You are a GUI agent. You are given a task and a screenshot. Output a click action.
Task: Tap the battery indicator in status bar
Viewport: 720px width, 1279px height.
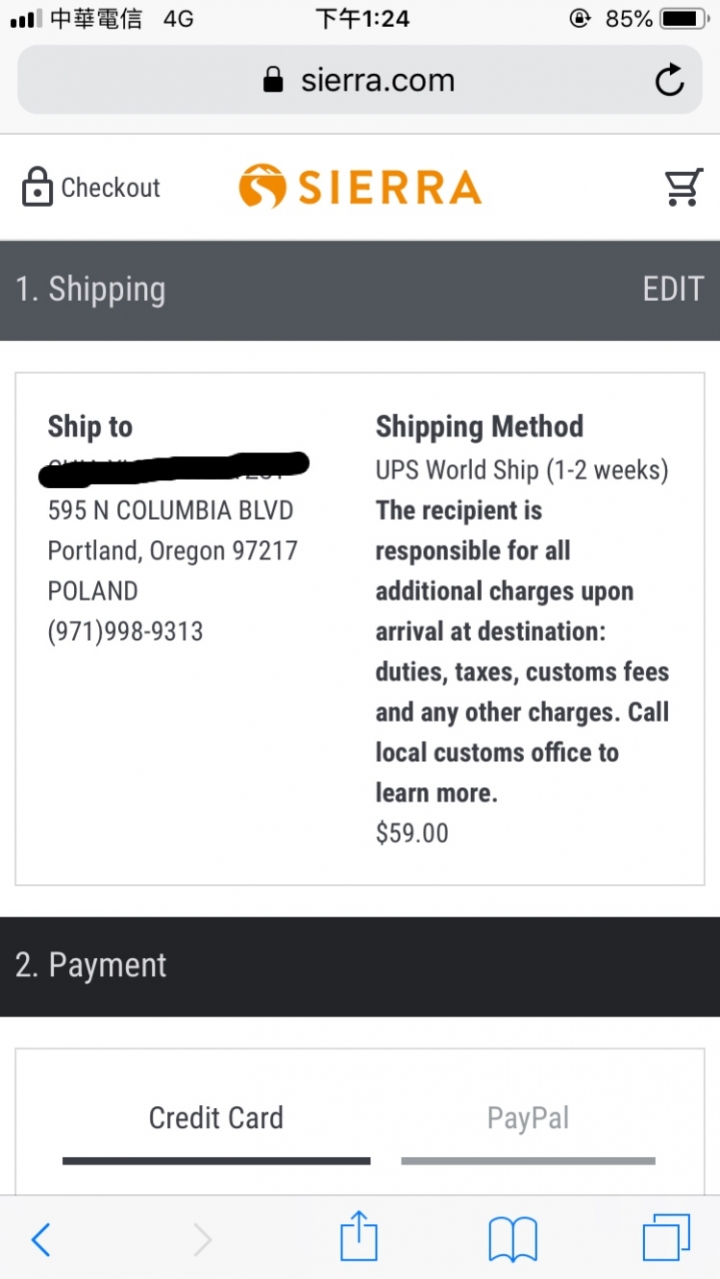[685, 19]
